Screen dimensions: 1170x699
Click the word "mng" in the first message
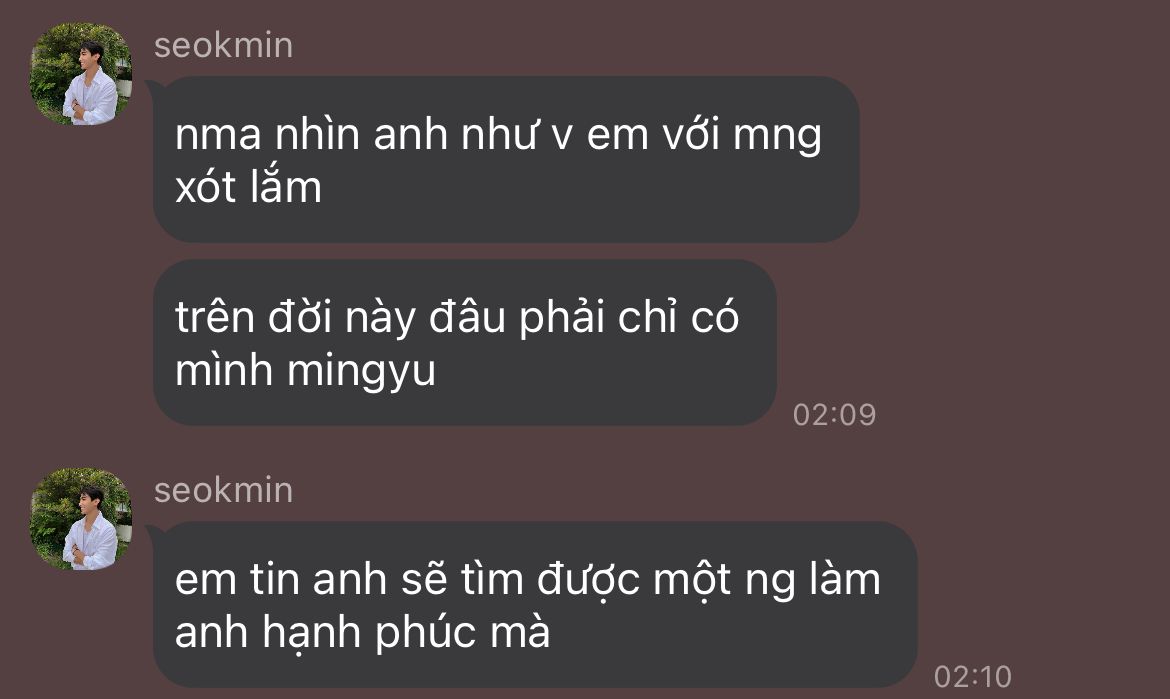(778, 137)
